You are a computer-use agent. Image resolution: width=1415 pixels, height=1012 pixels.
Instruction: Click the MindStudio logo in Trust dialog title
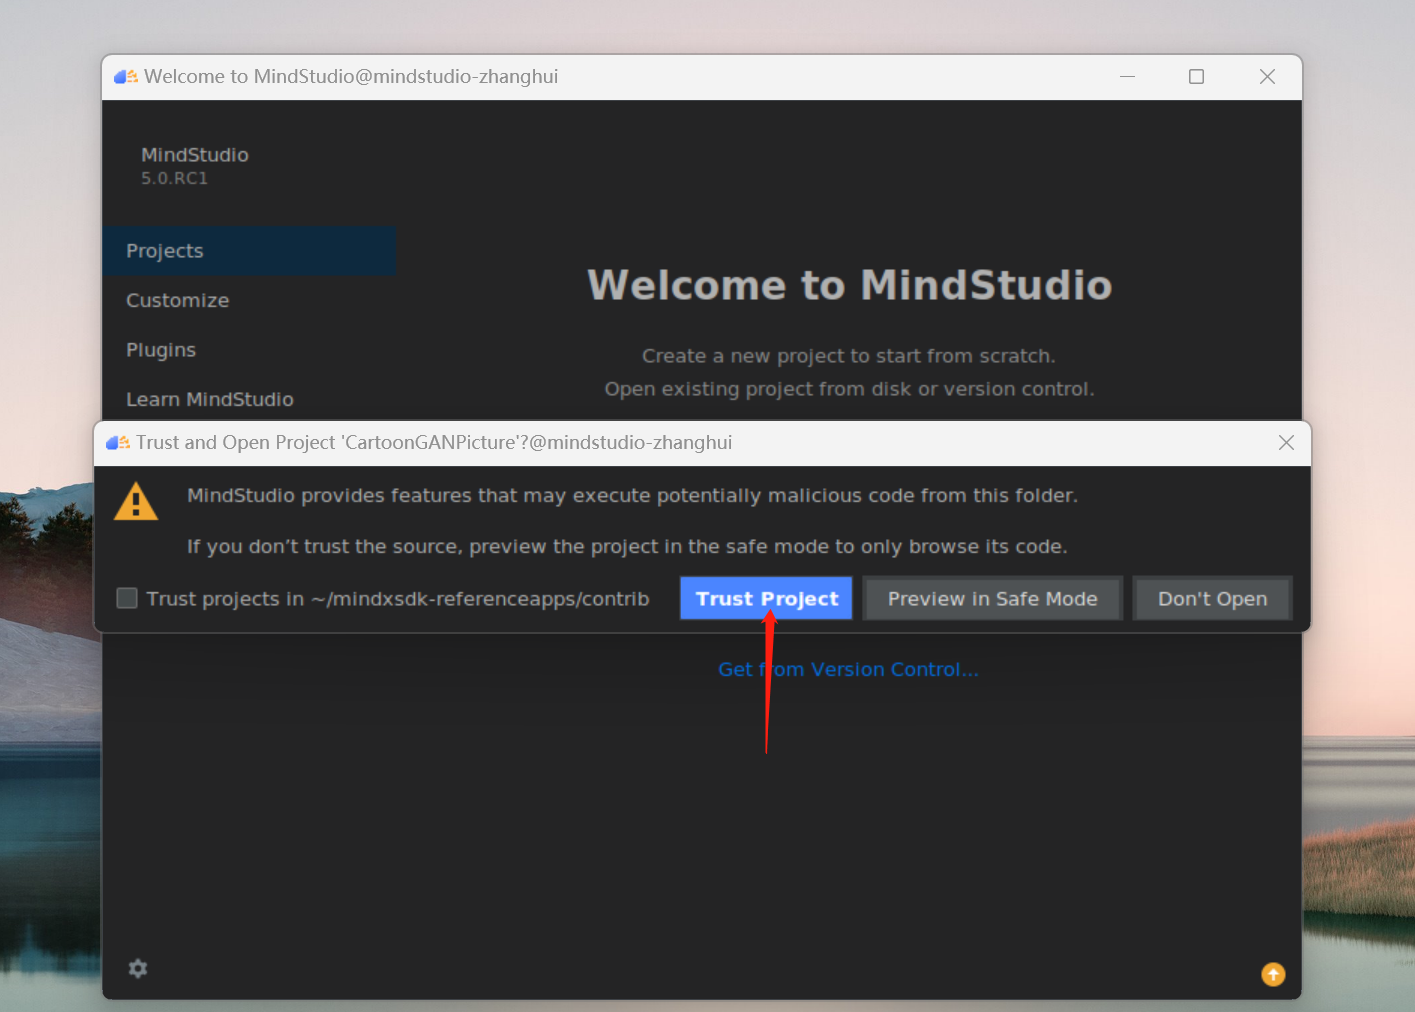point(118,443)
